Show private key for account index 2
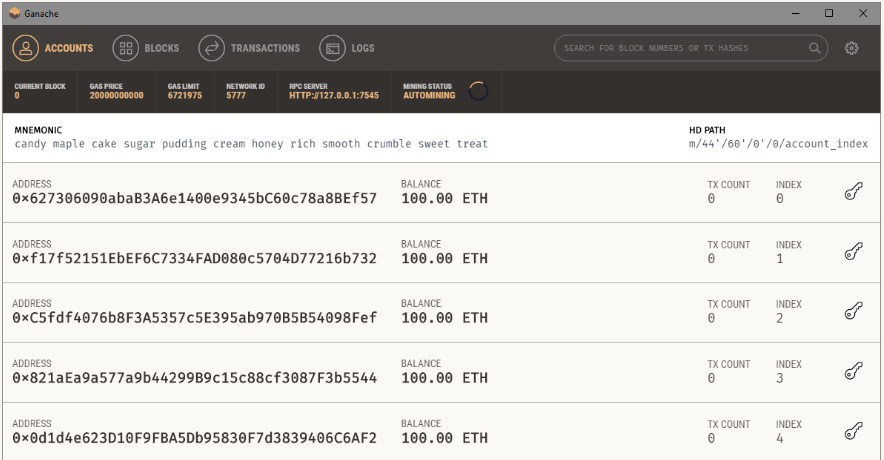Viewport: 884px width, 460px height. pyautogui.click(x=854, y=311)
